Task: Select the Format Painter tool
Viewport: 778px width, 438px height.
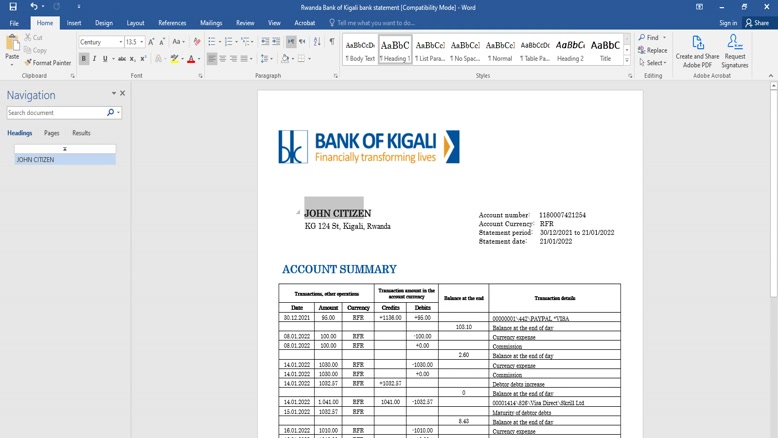Action: 48,63
